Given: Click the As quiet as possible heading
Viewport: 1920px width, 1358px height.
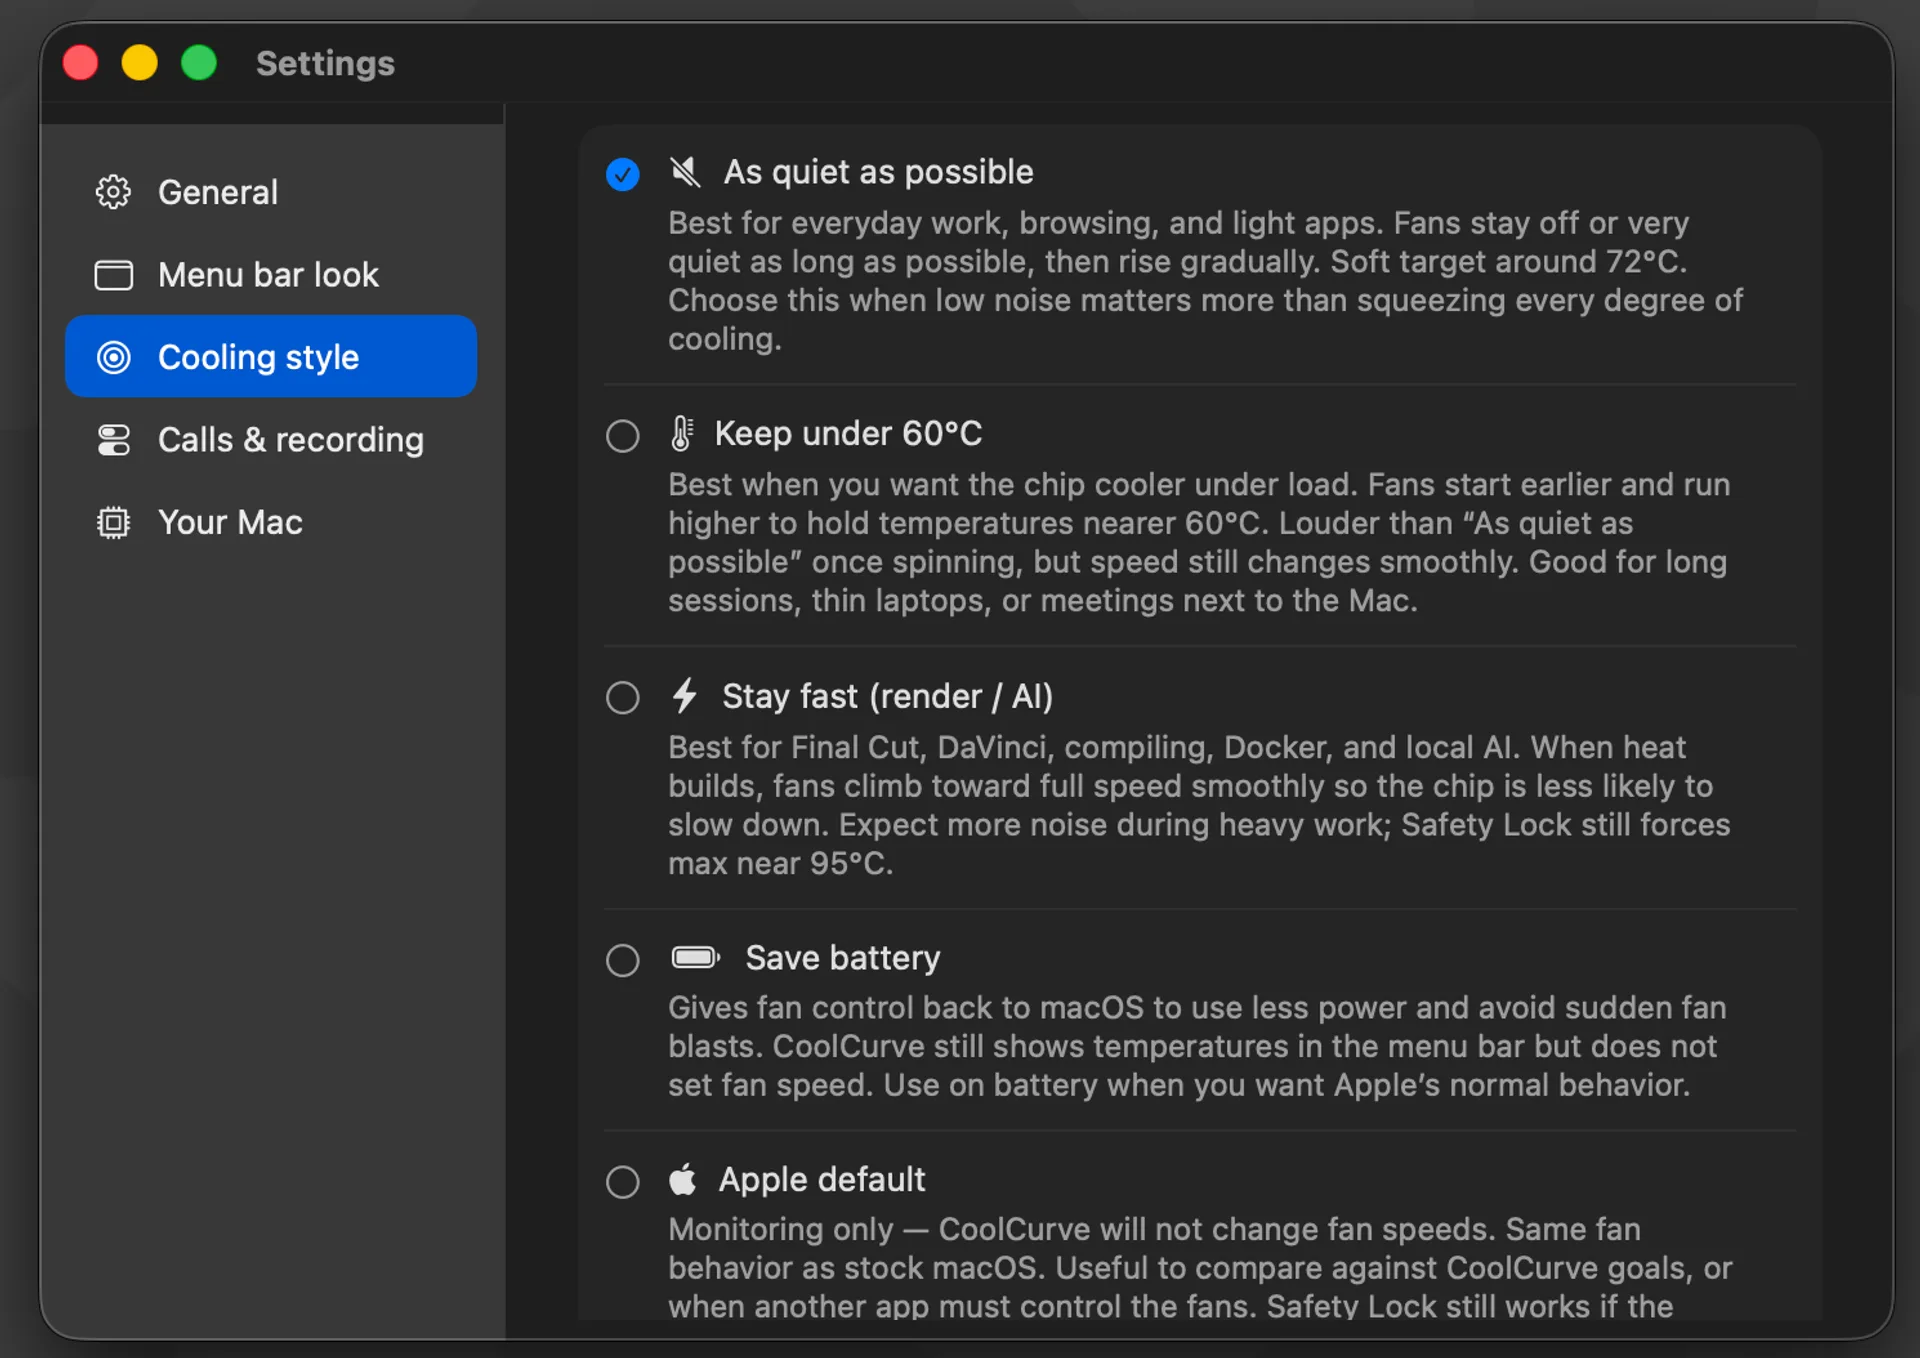Looking at the screenshot, I should (x=878, y=172).
